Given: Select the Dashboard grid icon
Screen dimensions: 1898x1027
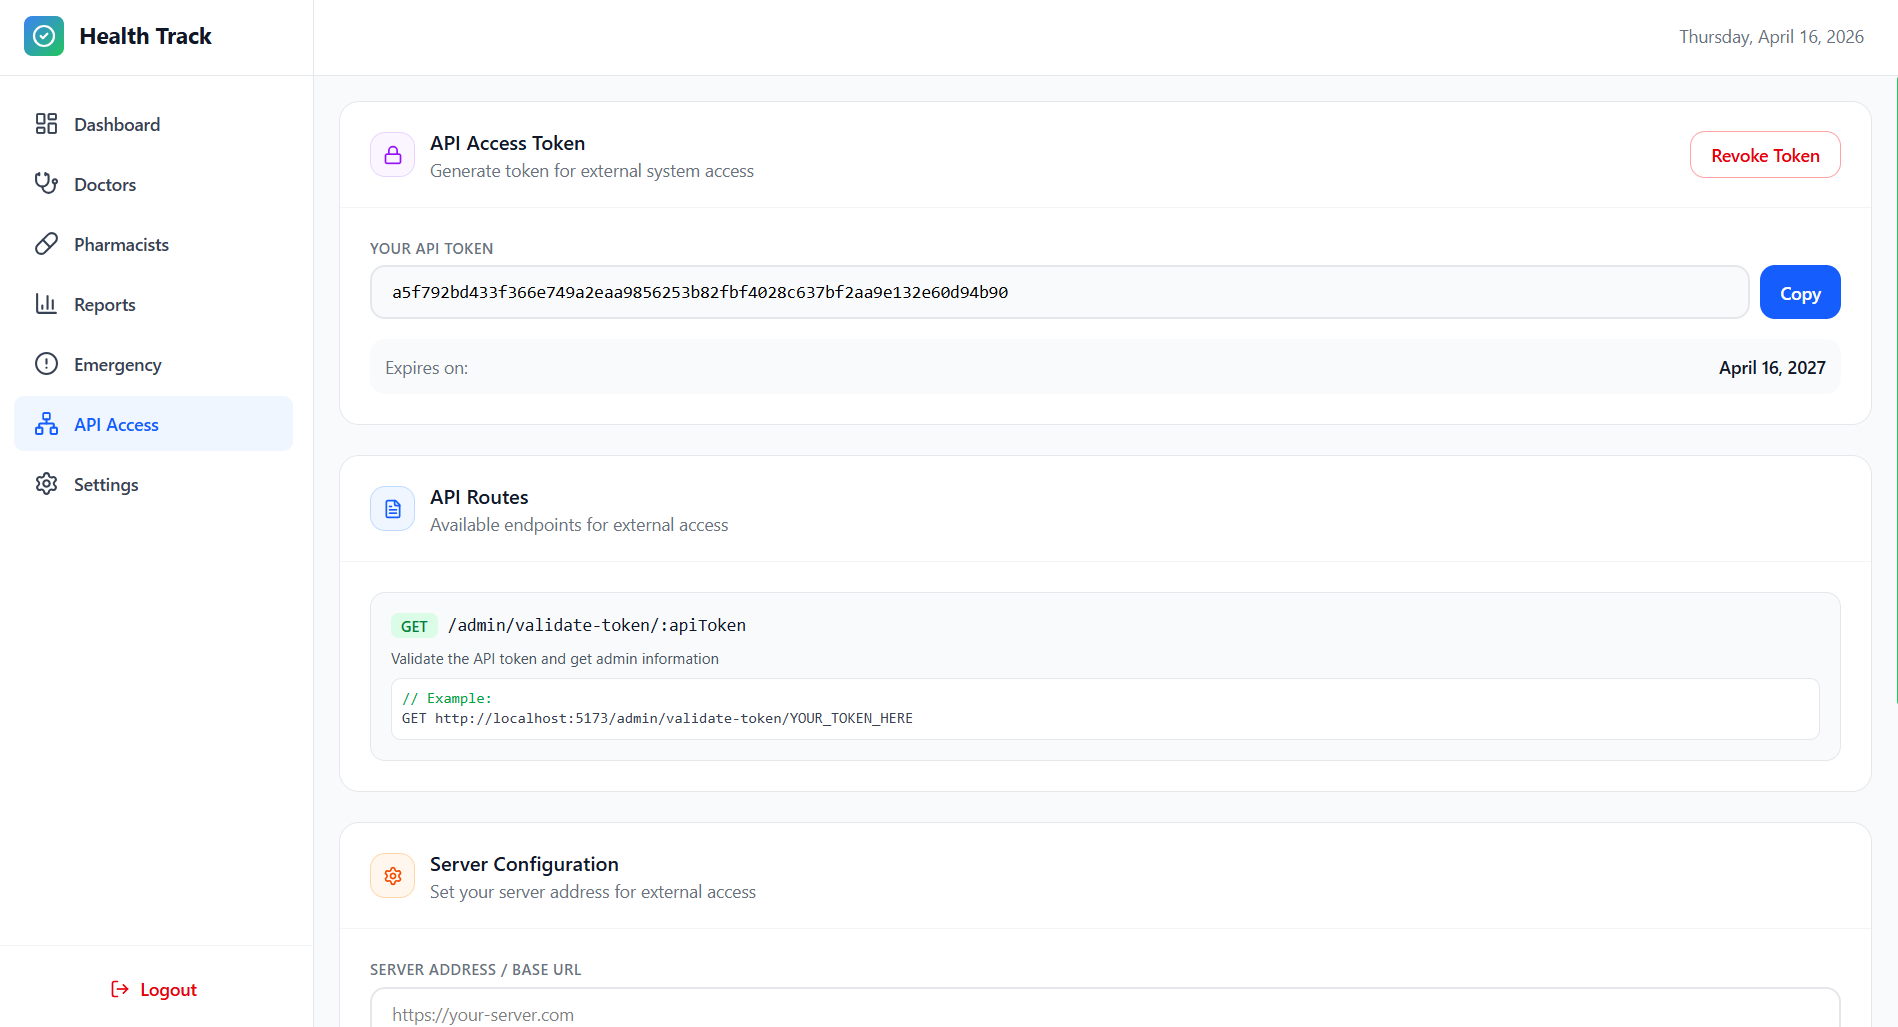Looking at the screenshot, I should (46, 123).
